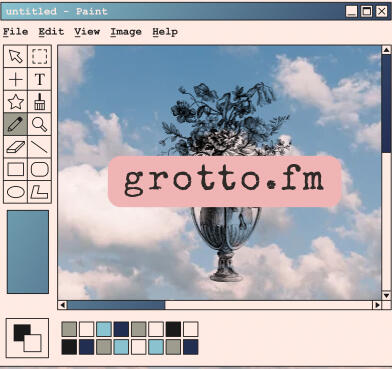Image resolution: width=392 pixels, height=369 pixels.
Task: Choose the rounded rectangle tool
Action: coord(40,169)
